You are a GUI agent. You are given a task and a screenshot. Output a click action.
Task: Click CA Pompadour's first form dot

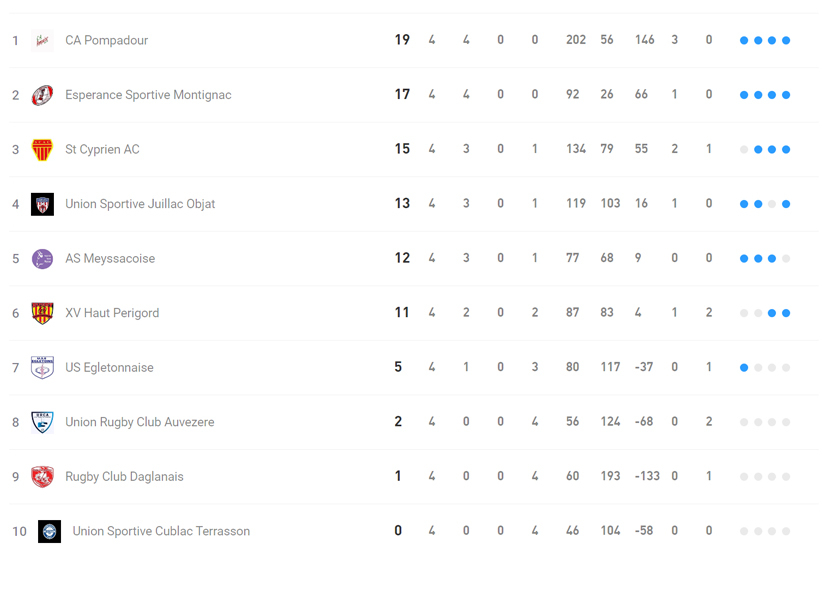744,41
